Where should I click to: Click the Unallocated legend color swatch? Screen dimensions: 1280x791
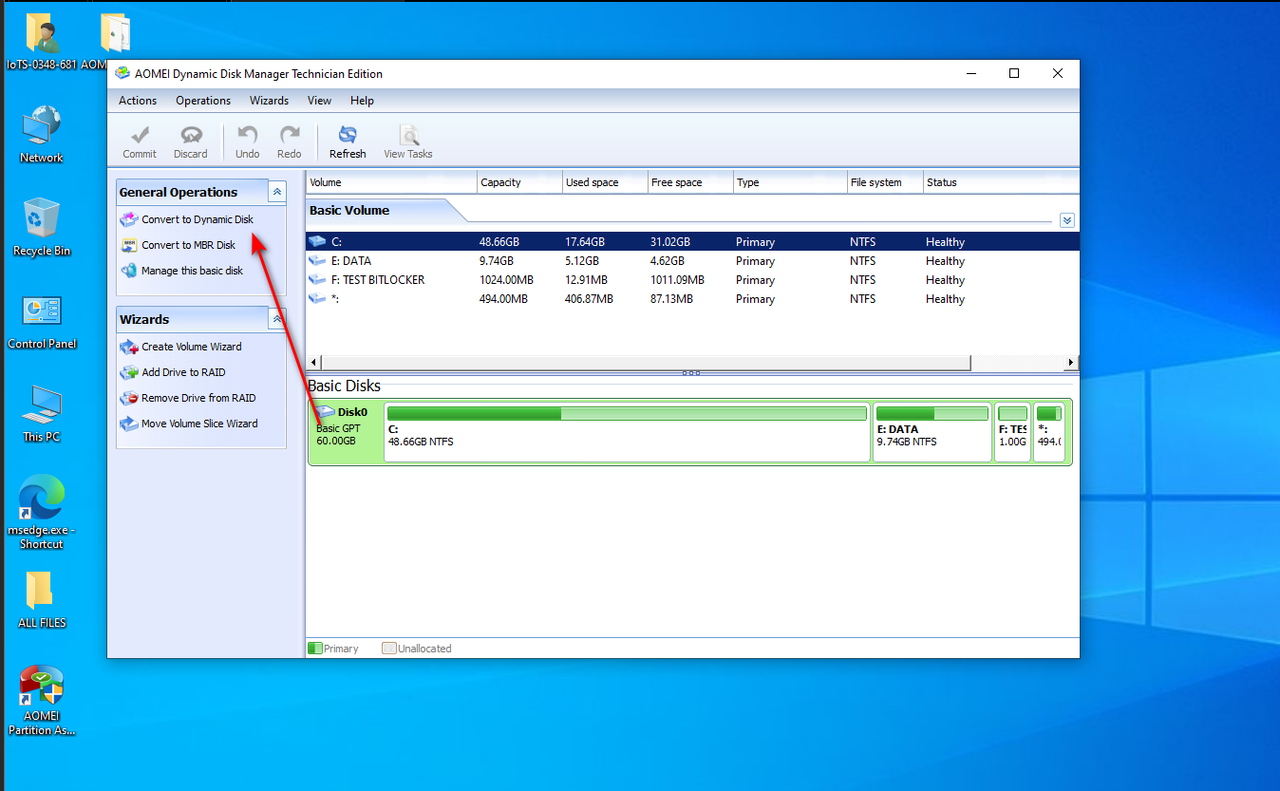[x=389, y=649]
